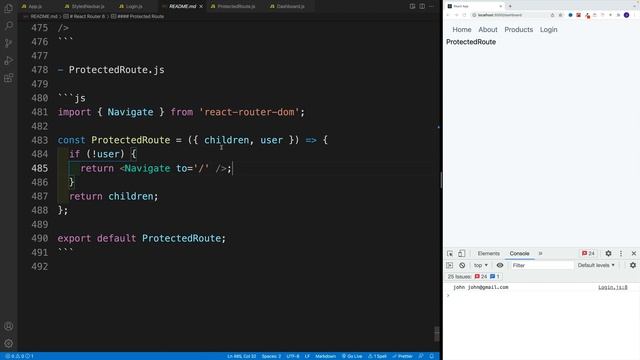Clear the console

462,265
